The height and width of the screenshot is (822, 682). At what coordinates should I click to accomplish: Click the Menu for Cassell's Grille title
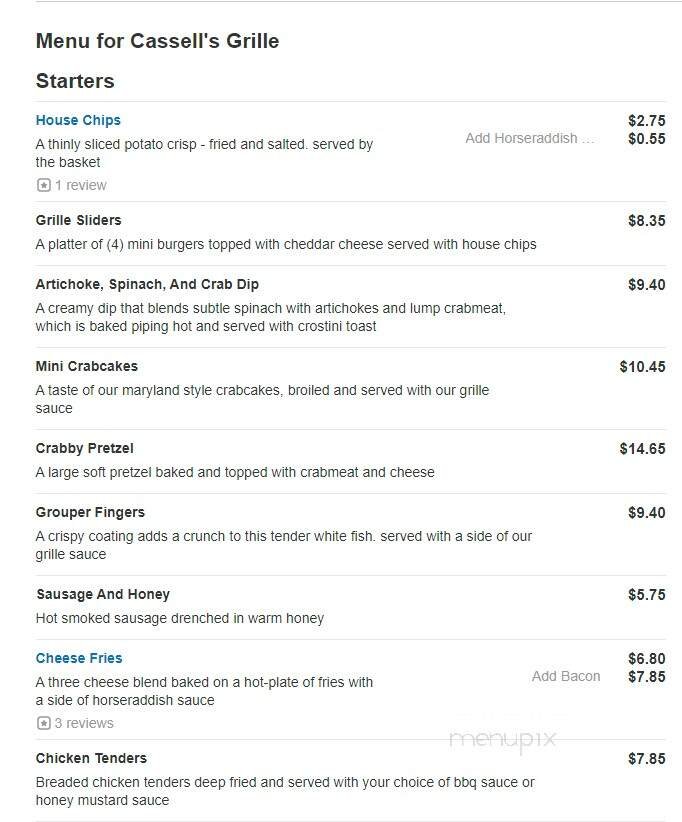point(157,41)
